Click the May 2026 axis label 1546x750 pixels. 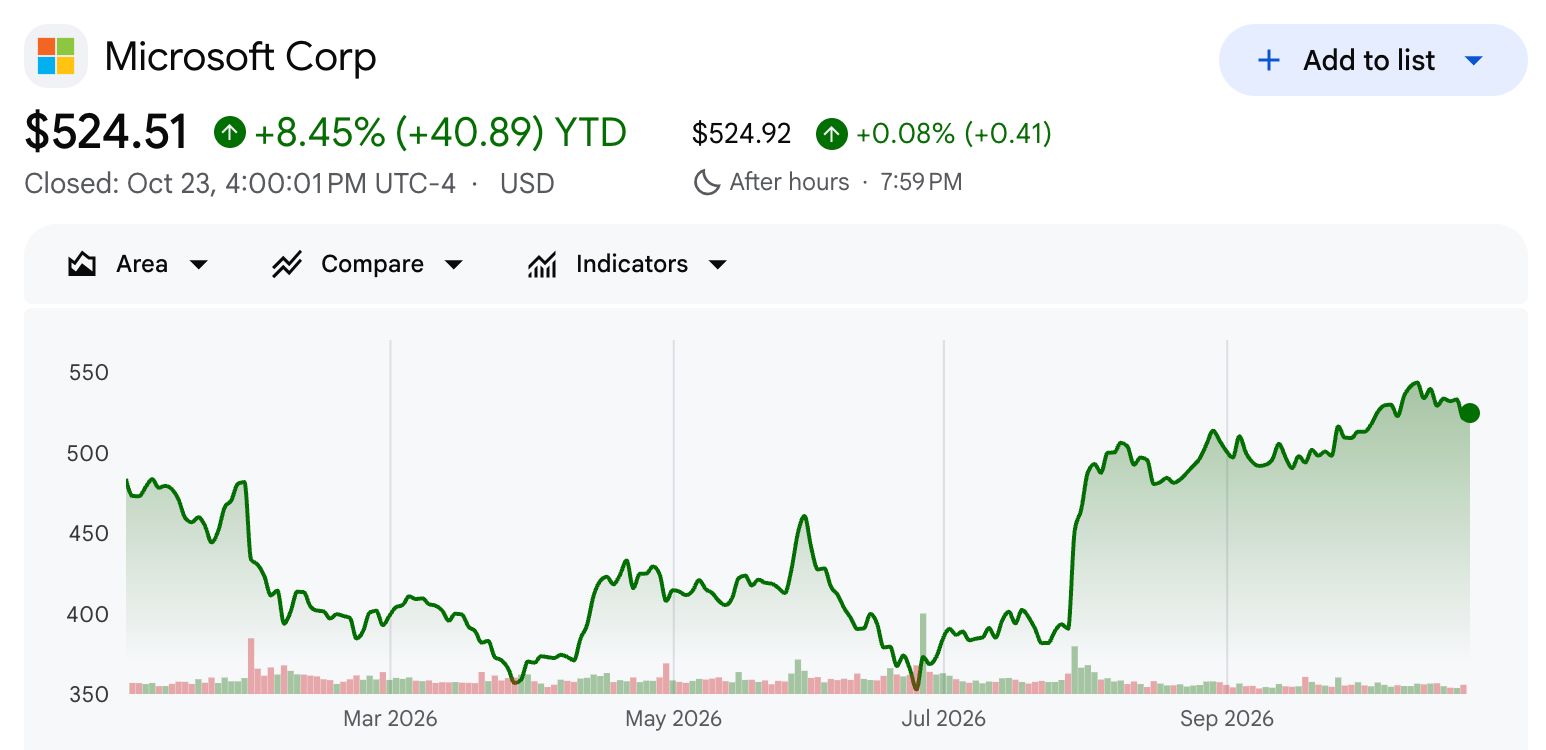673,718
